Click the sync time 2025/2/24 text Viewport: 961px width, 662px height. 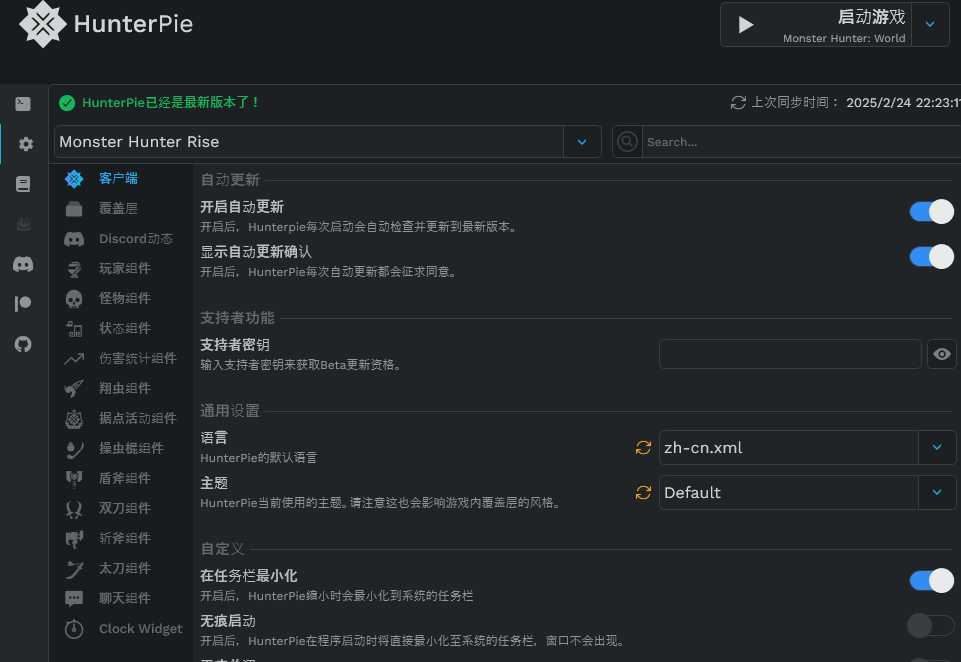[x=903, y=103]
